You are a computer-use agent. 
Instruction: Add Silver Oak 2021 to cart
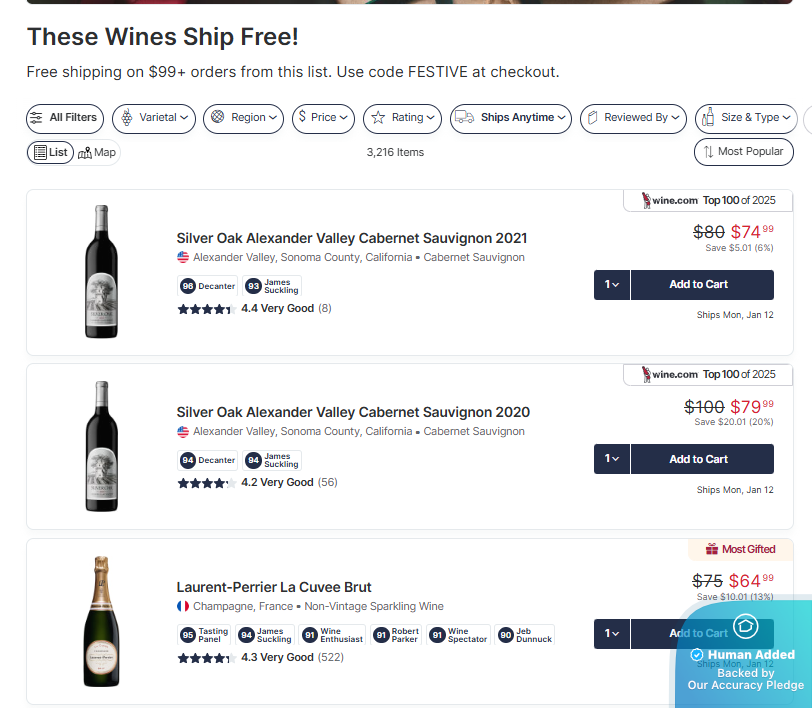701,285
